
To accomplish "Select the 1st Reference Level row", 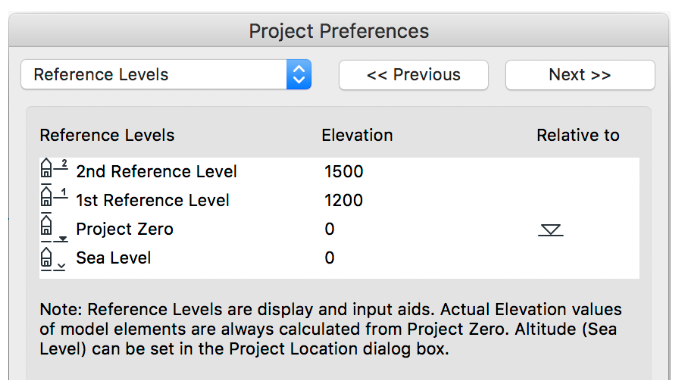I will [339, 200].
